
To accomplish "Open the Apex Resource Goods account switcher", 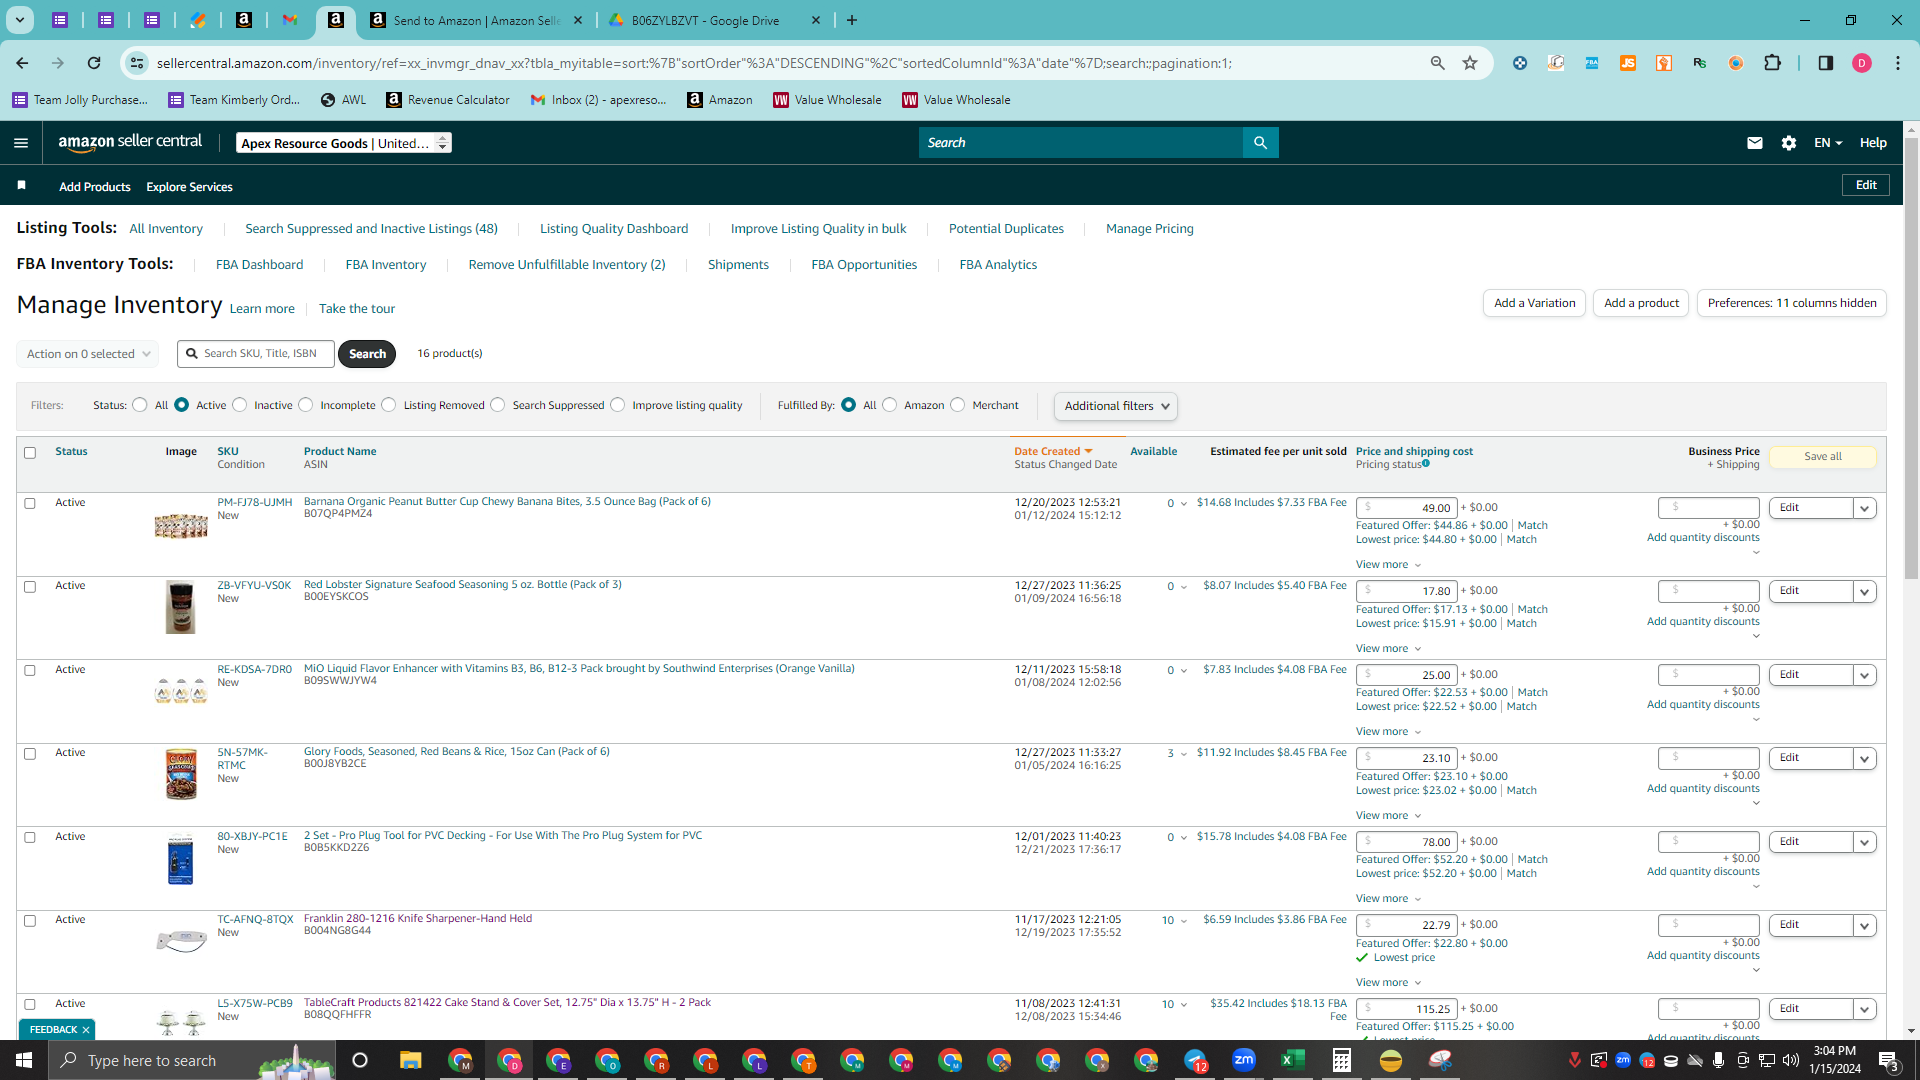I will (x=344, y=143).
